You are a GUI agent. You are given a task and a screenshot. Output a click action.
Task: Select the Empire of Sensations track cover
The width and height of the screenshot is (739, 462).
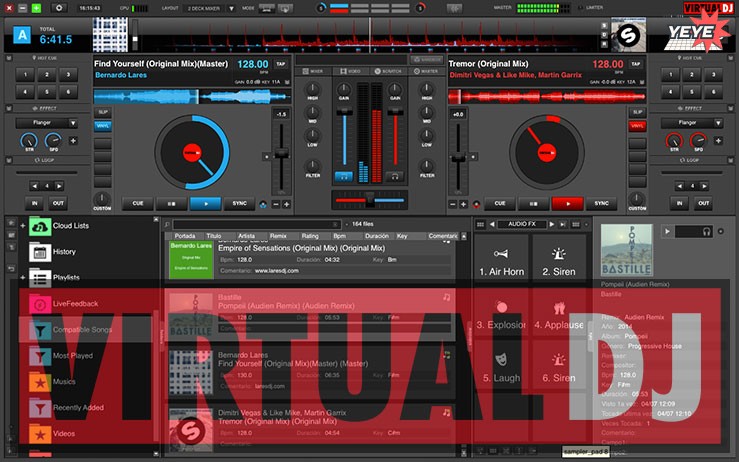pyautogui.click(x=191, y=260)
